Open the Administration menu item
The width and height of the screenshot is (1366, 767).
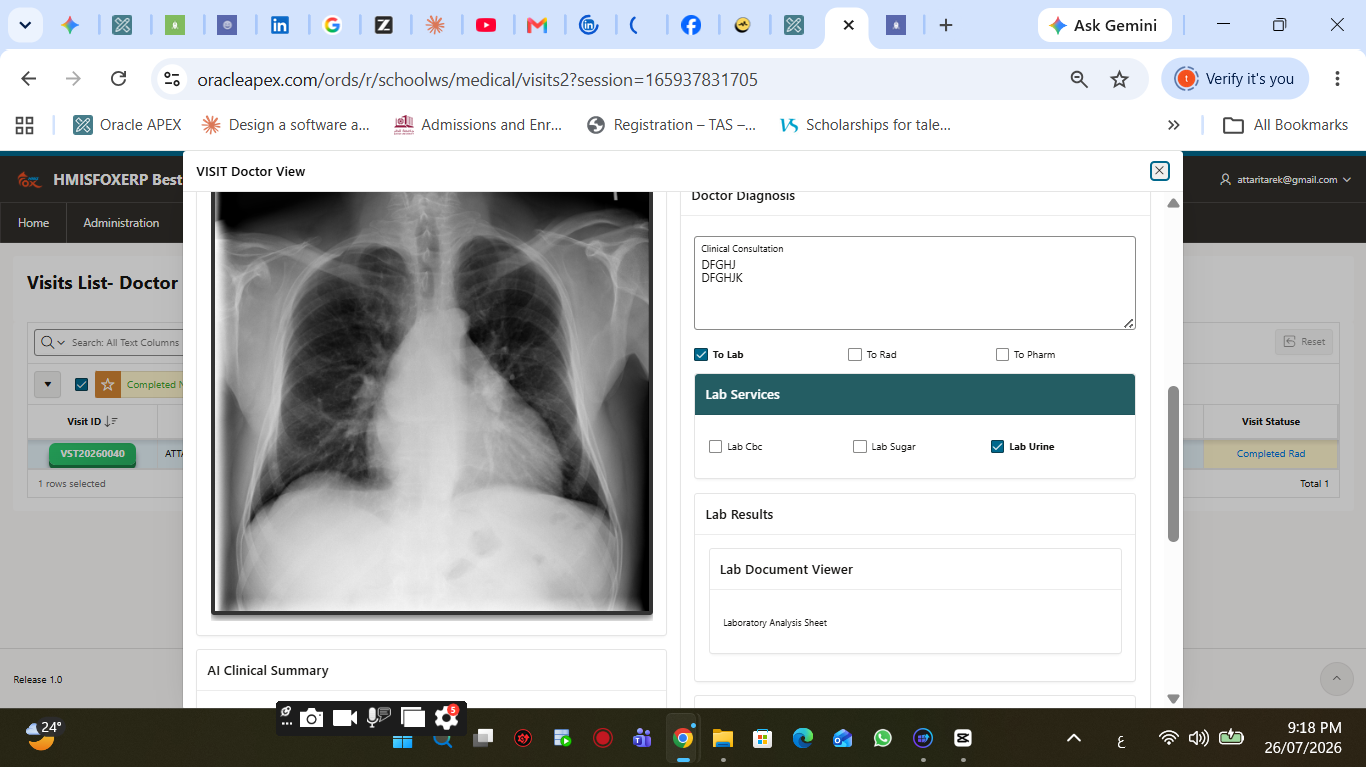(121, 223)
